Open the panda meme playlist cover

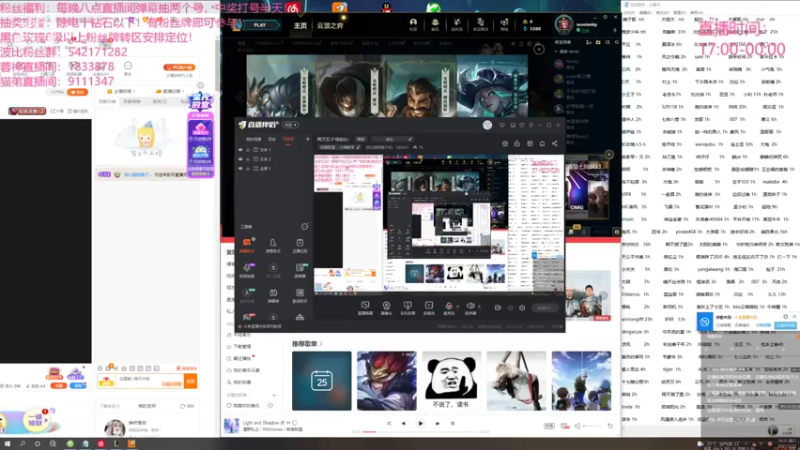pos(452,381)
